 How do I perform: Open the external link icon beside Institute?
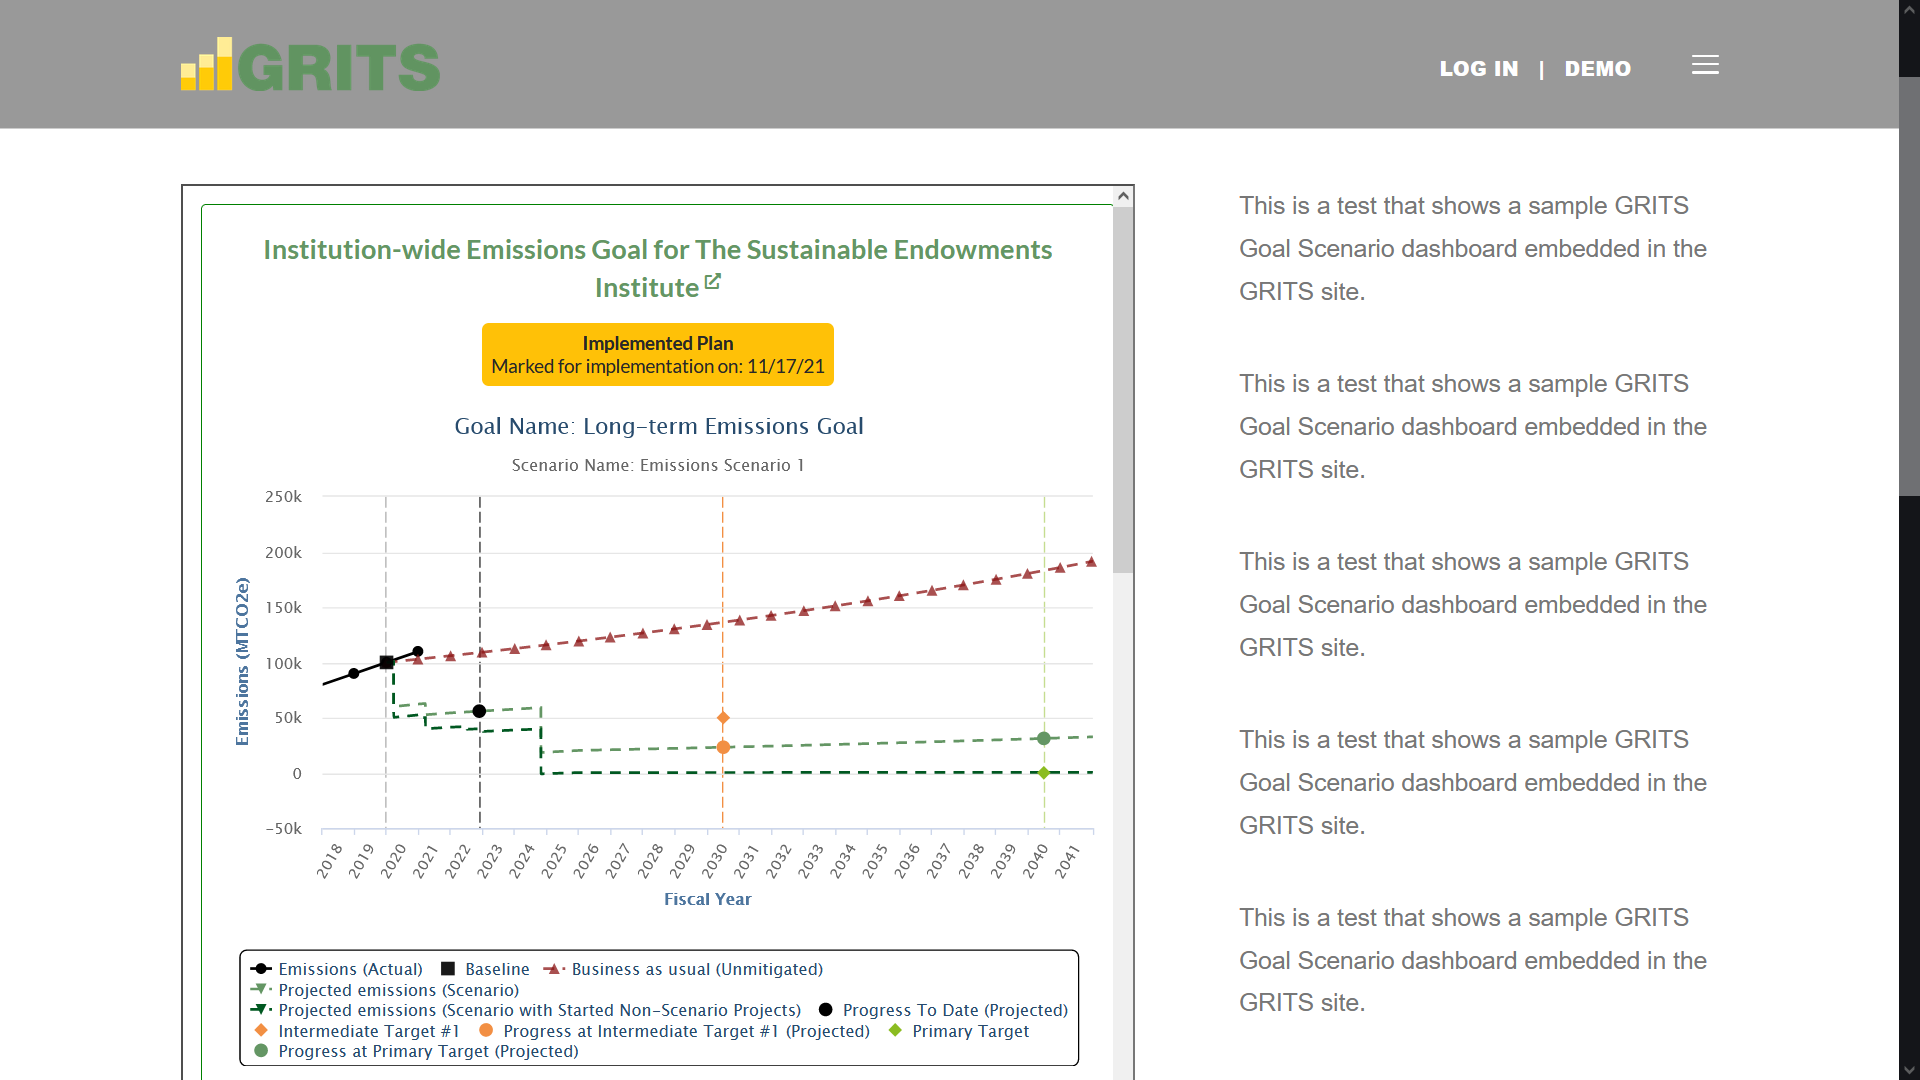coord(712,282)
